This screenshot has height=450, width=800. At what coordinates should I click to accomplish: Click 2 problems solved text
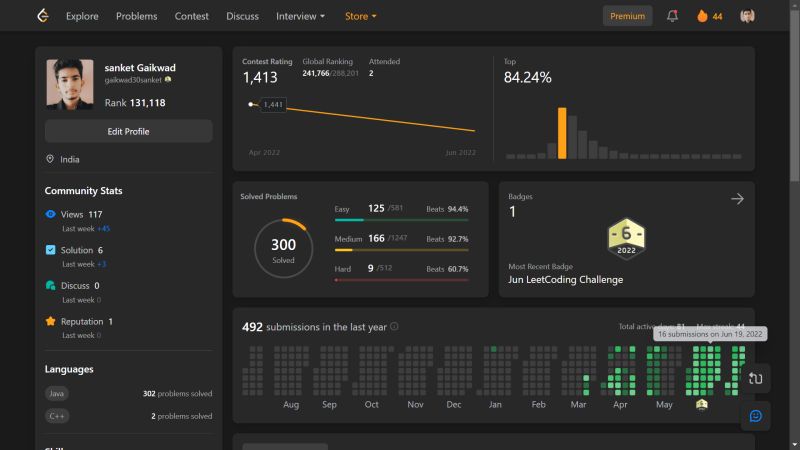(182, 416)
